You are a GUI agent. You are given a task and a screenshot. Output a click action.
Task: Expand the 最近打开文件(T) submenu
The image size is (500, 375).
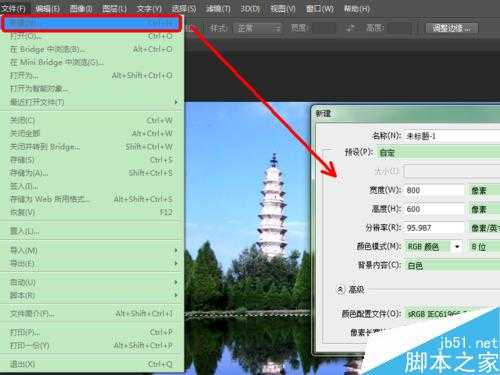point(92,102)
